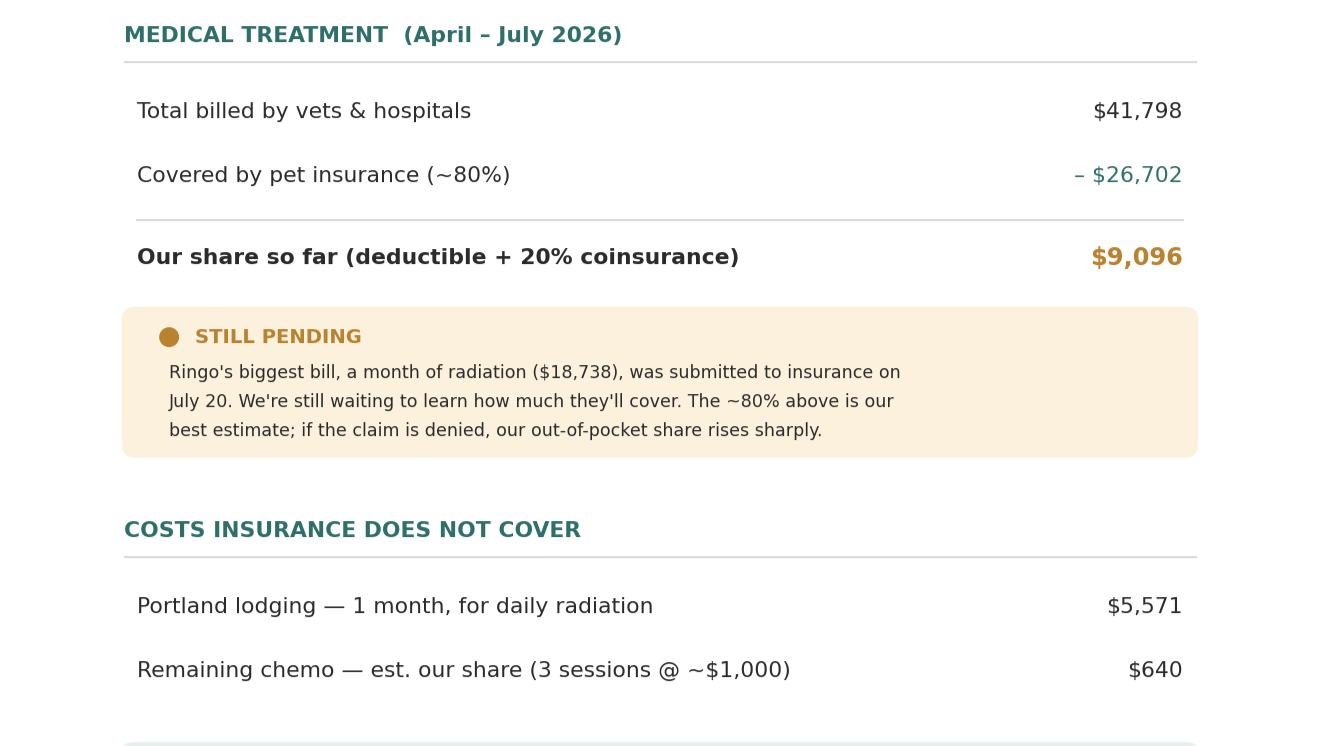Screen dimensions: 1320x746
Task: Click the divider above Our share so far
Action: (660, 220)
